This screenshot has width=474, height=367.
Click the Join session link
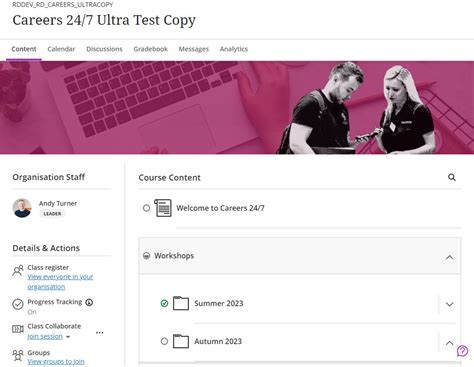(45, 336)
